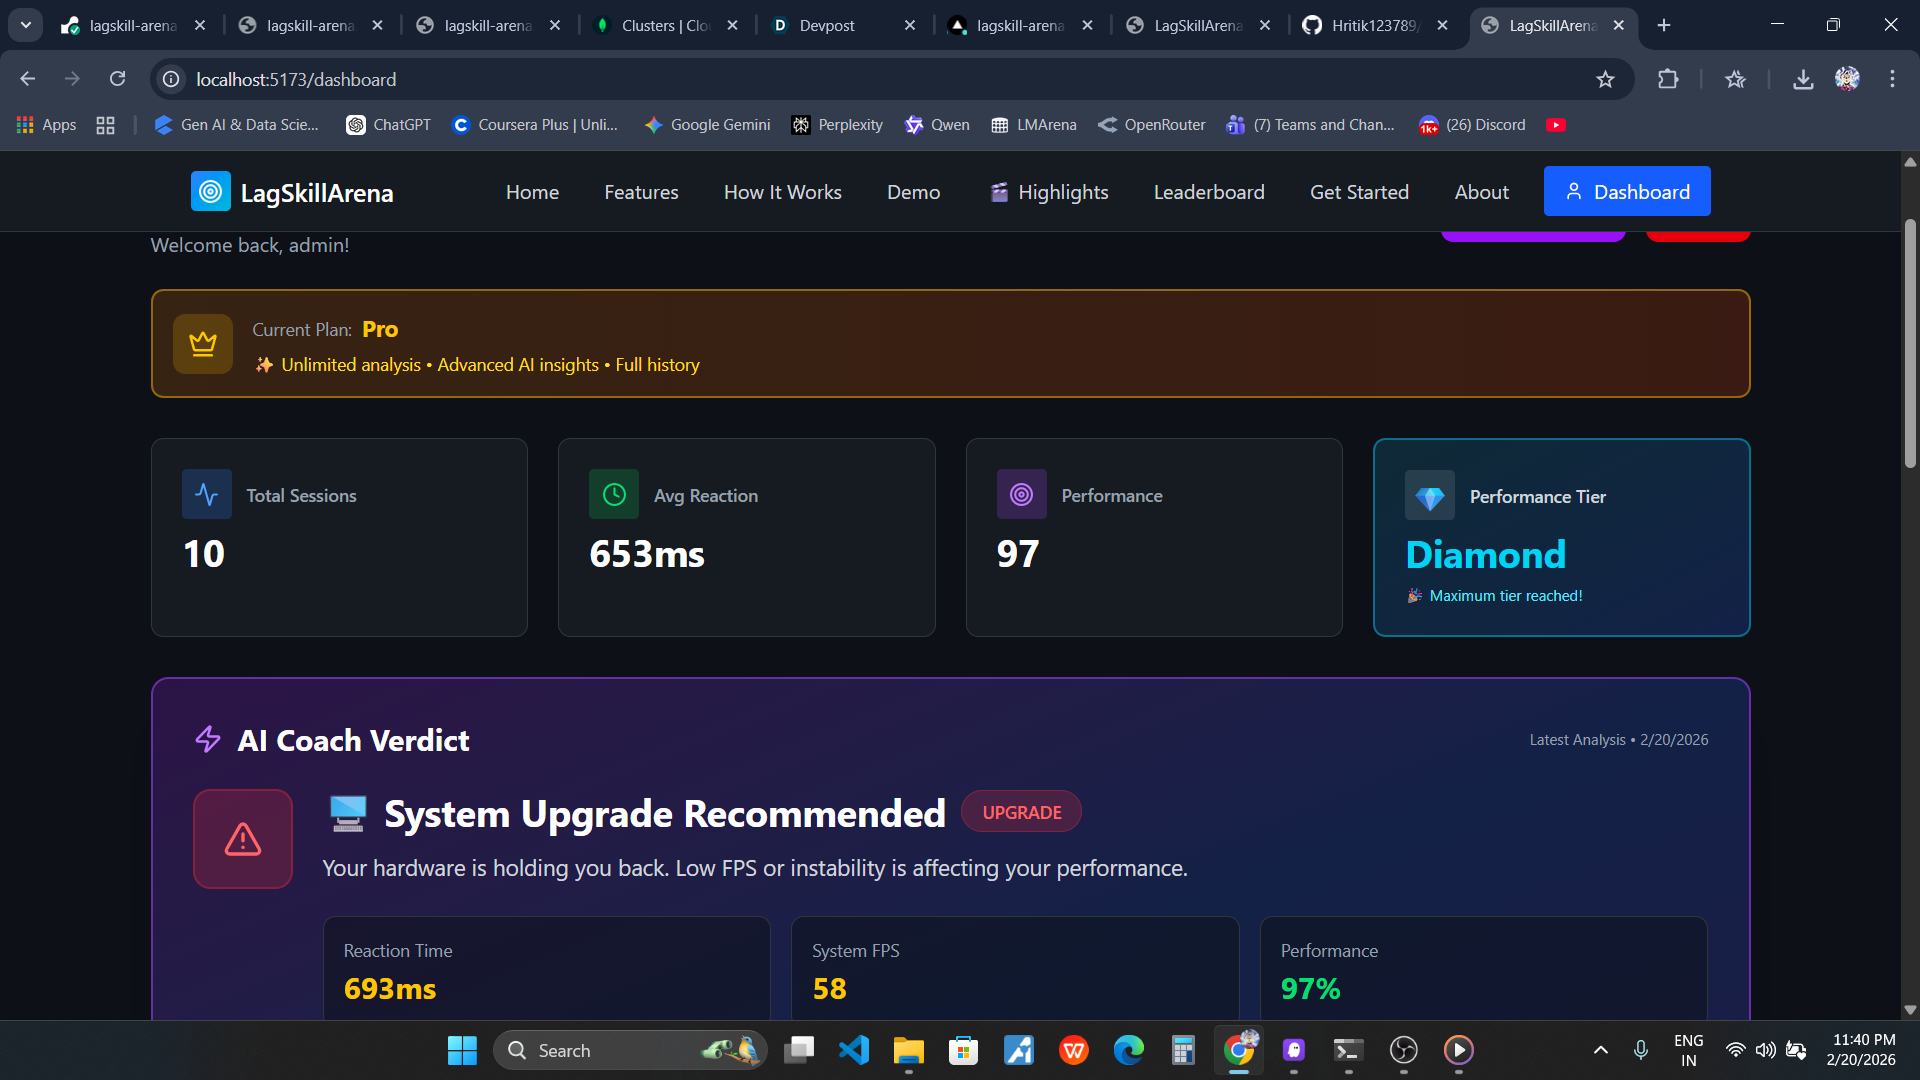This screenshot has height=1080, width=1920.
Task: Click the Total Sessions pulse icon
Action: point(207,495)
